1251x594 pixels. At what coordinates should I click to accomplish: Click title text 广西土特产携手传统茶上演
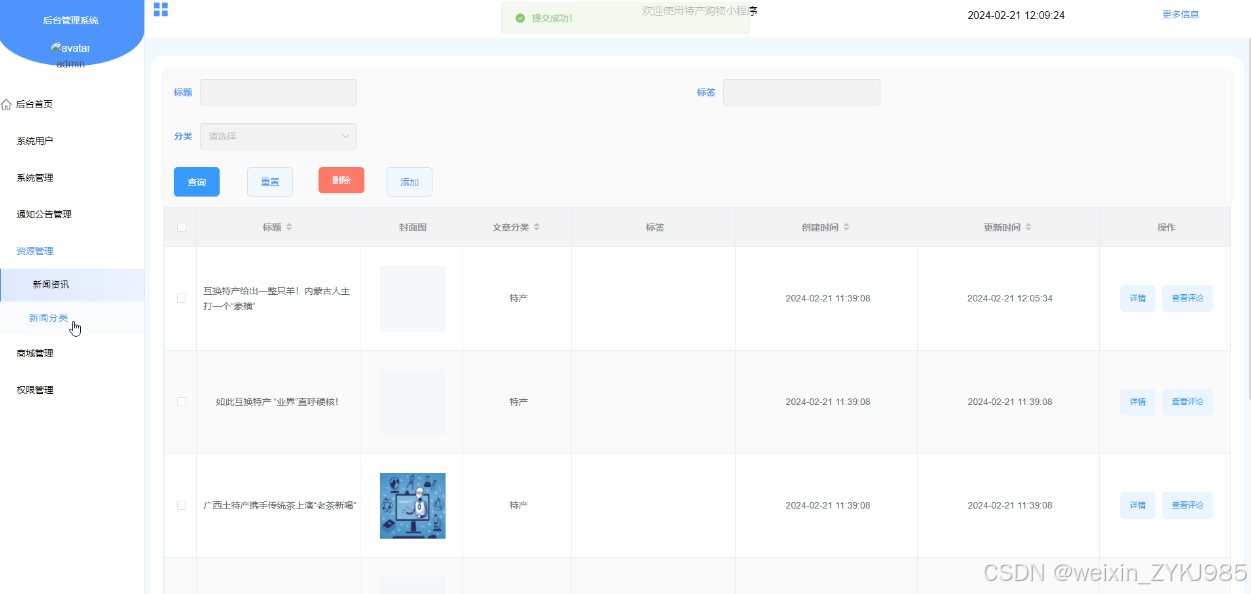(280, 505)
